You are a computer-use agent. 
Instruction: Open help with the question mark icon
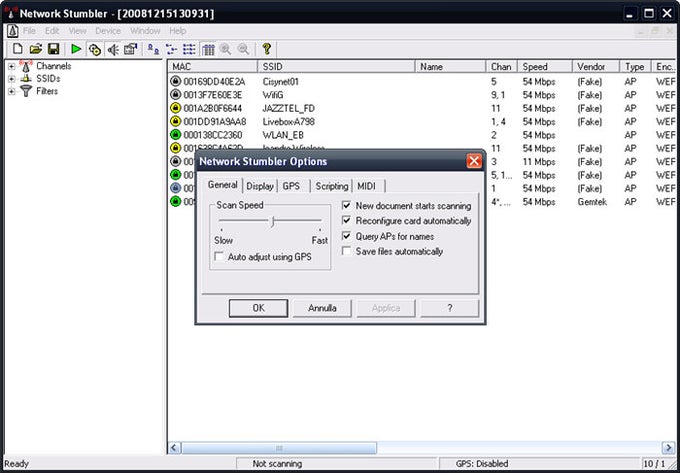tap(267, 49)
